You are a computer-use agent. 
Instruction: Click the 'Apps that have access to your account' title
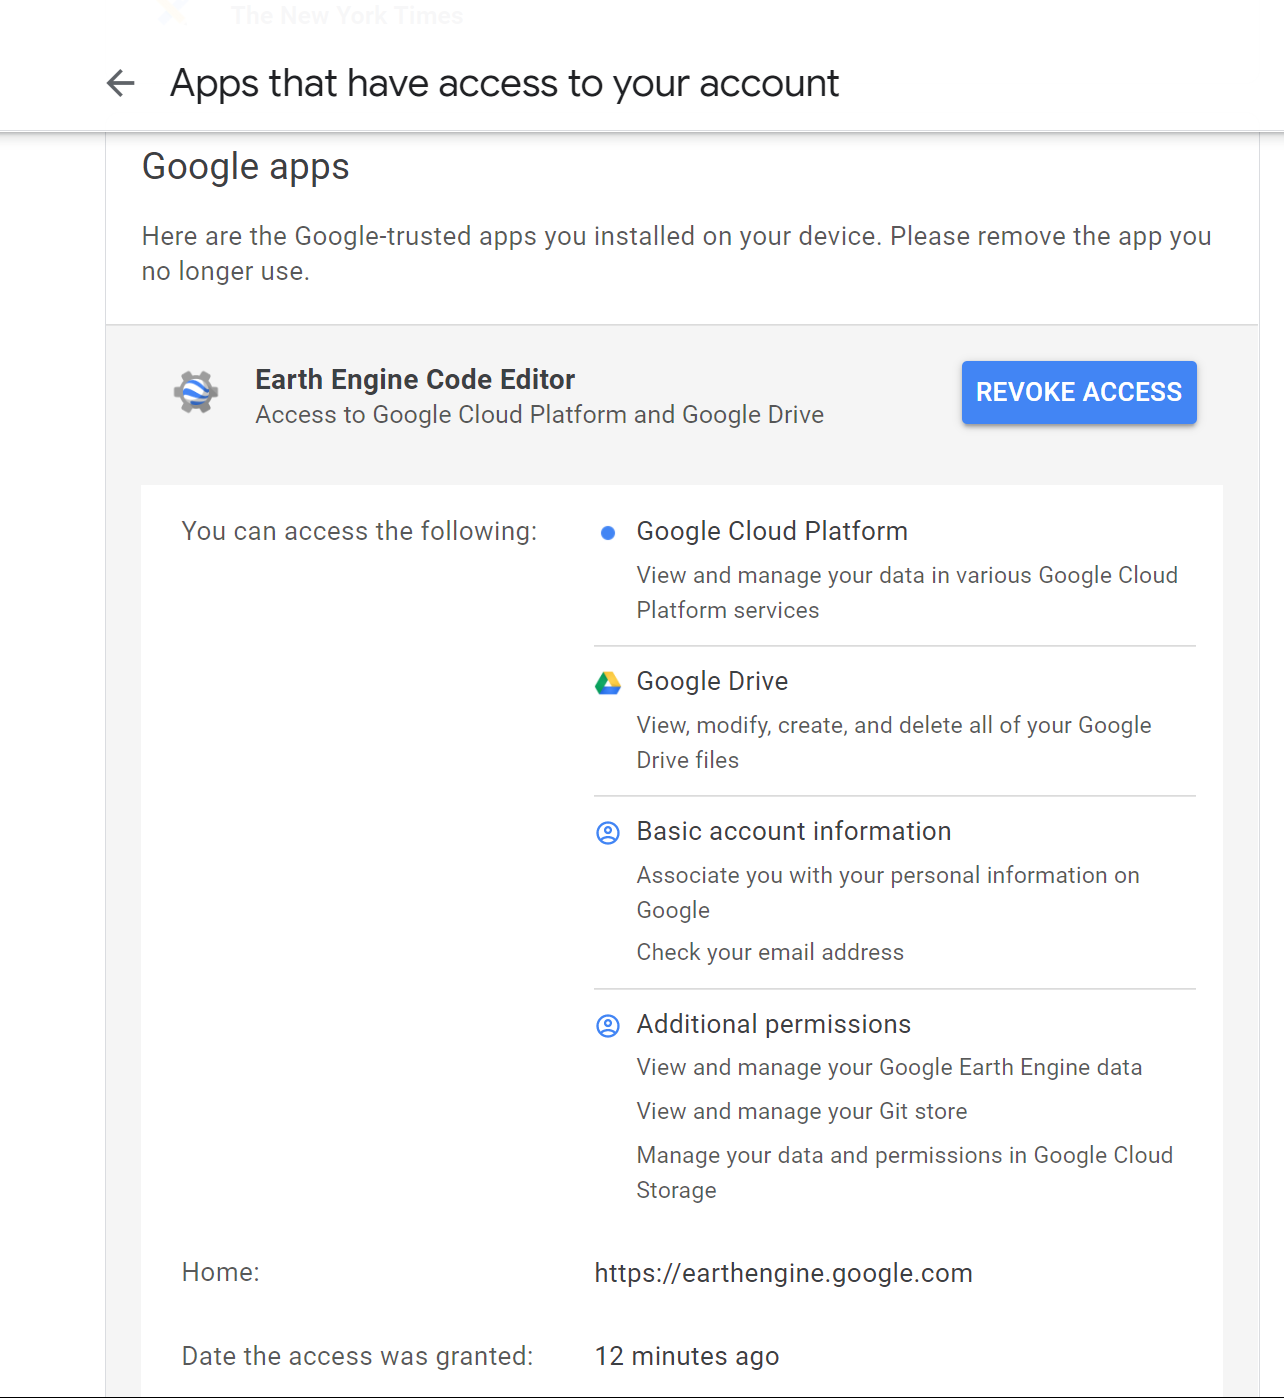(x=504, y=83)
